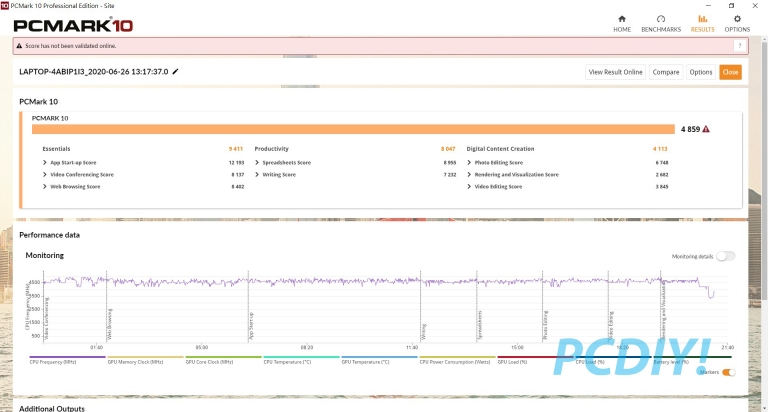Click the Web Browsing timeline marker
This screenshot has width=768, height=412.
coord(110,324)
